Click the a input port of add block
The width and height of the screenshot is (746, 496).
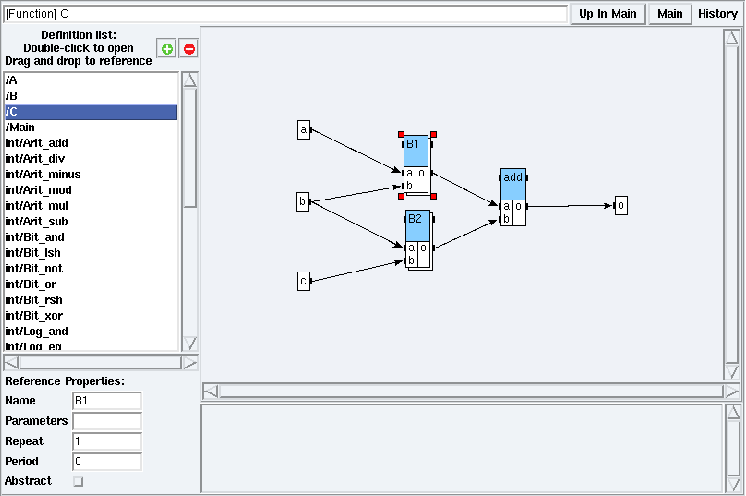pyautogui.click(x=507, y=206)
